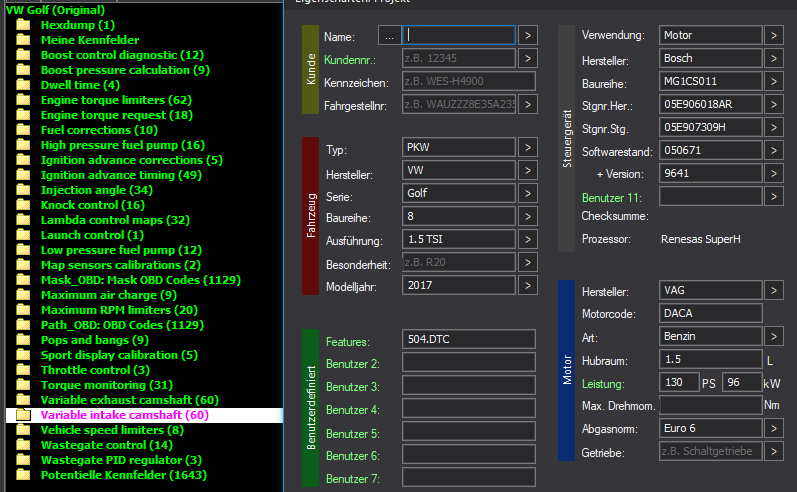797x492 pixels.
Task: Click arrow button beside Motor Hersteller VAG
Action: [774, 290]
